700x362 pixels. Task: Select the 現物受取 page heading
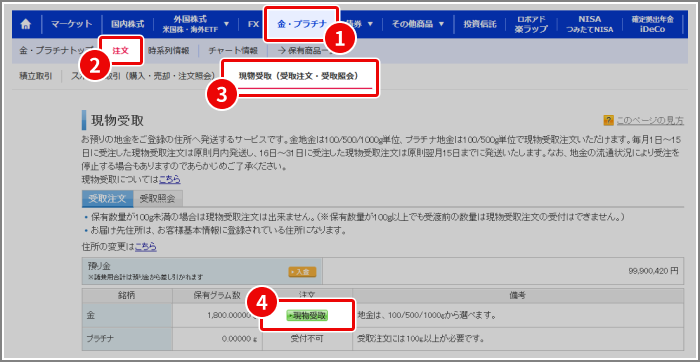[x=117, y=121]
